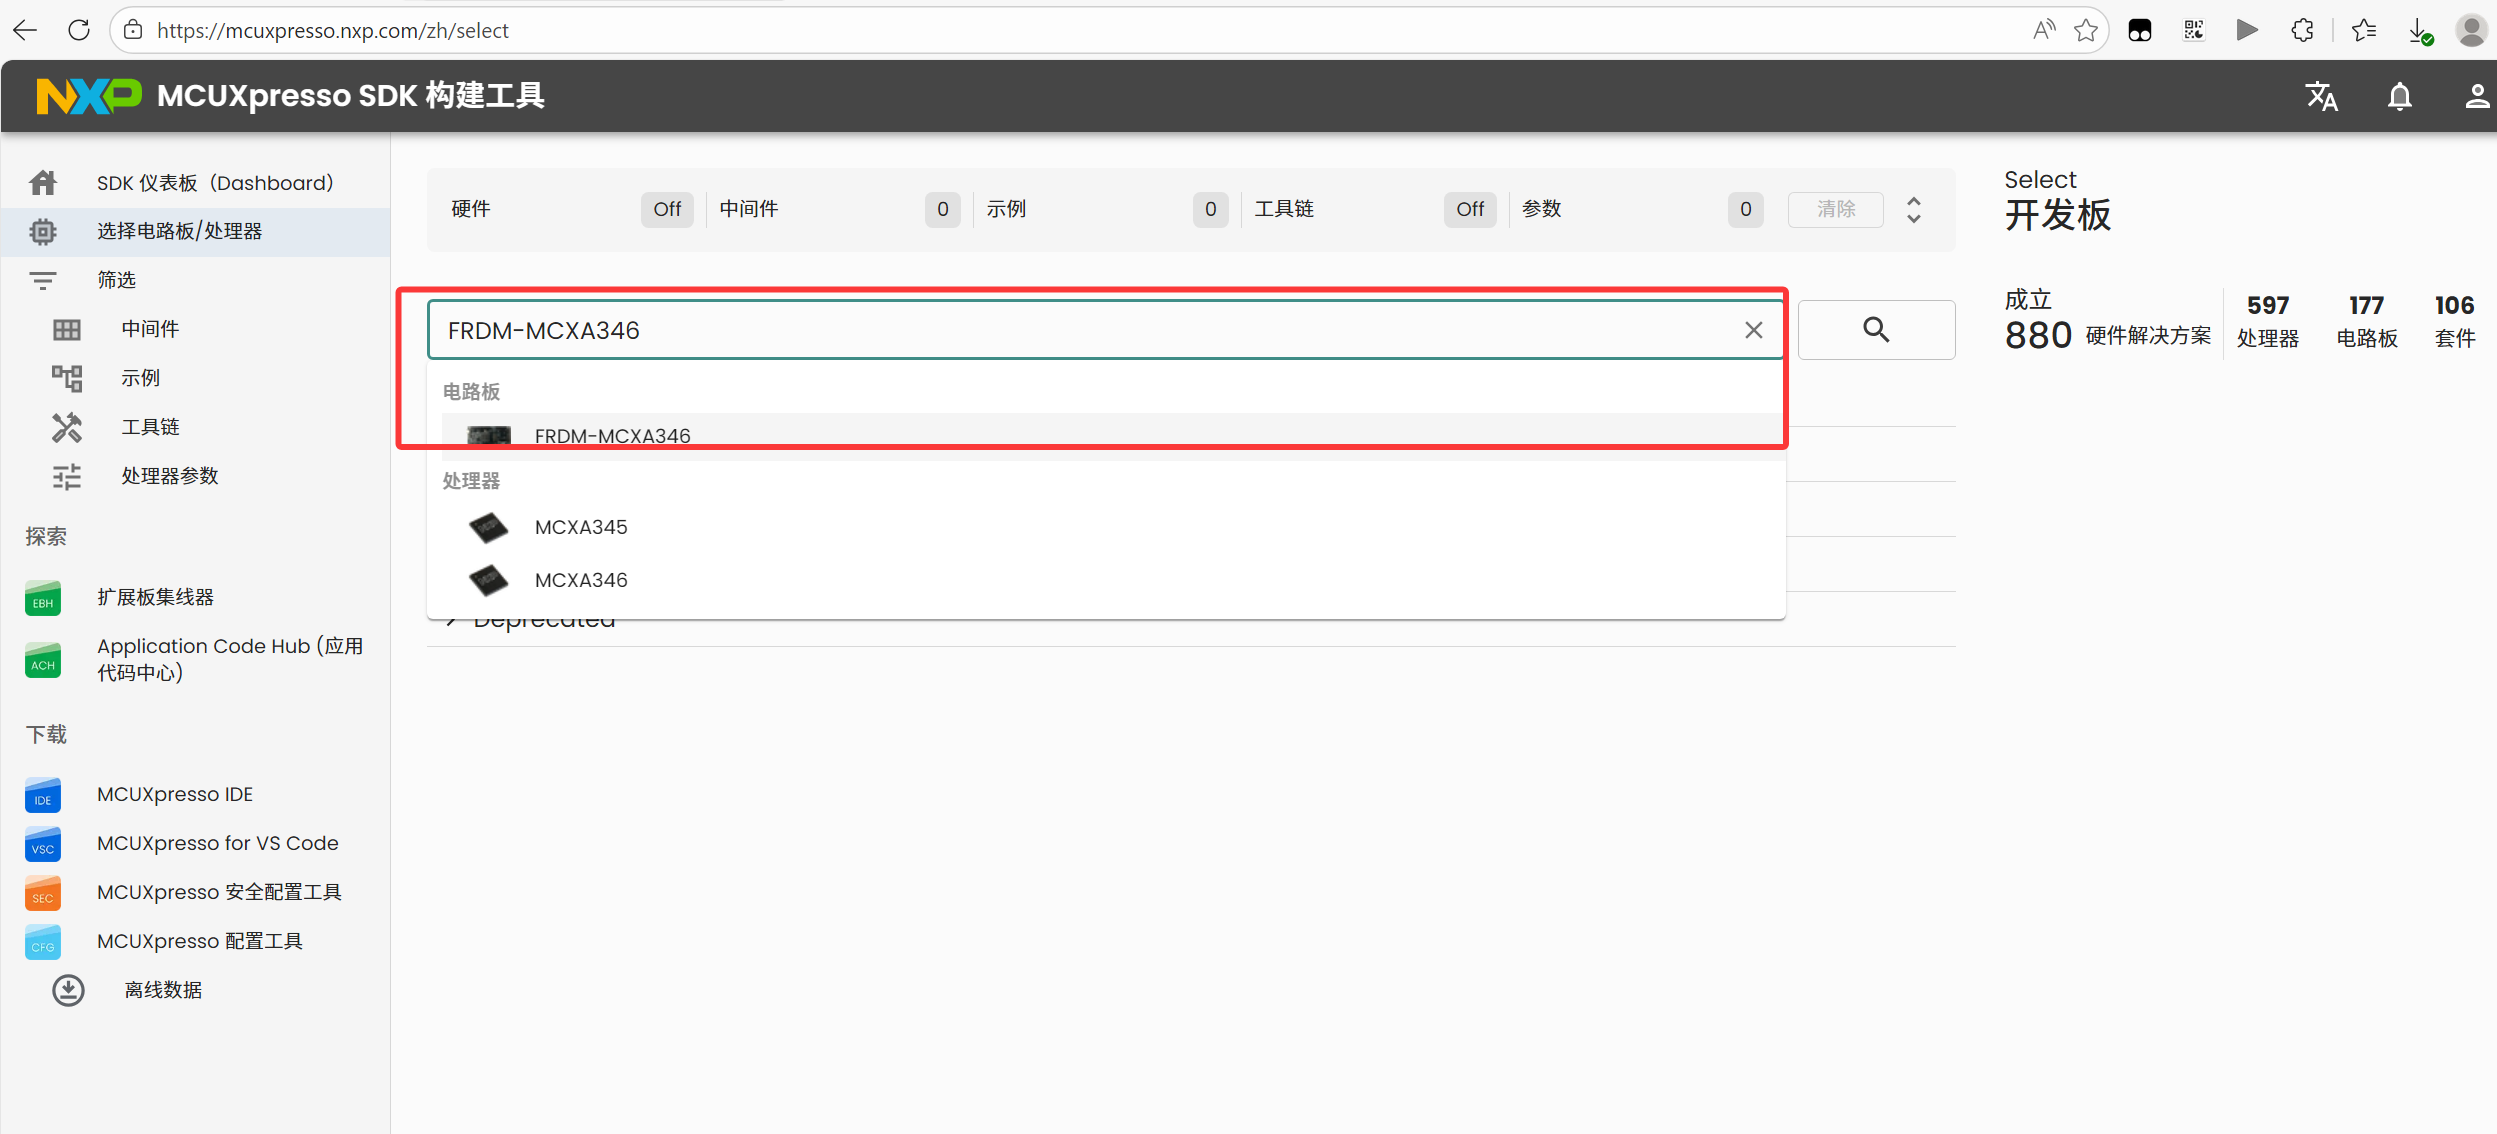The width and height of the screenshot is (2497, 1134).
Task: Expand the Deprecated section
Action: (452, 620)
